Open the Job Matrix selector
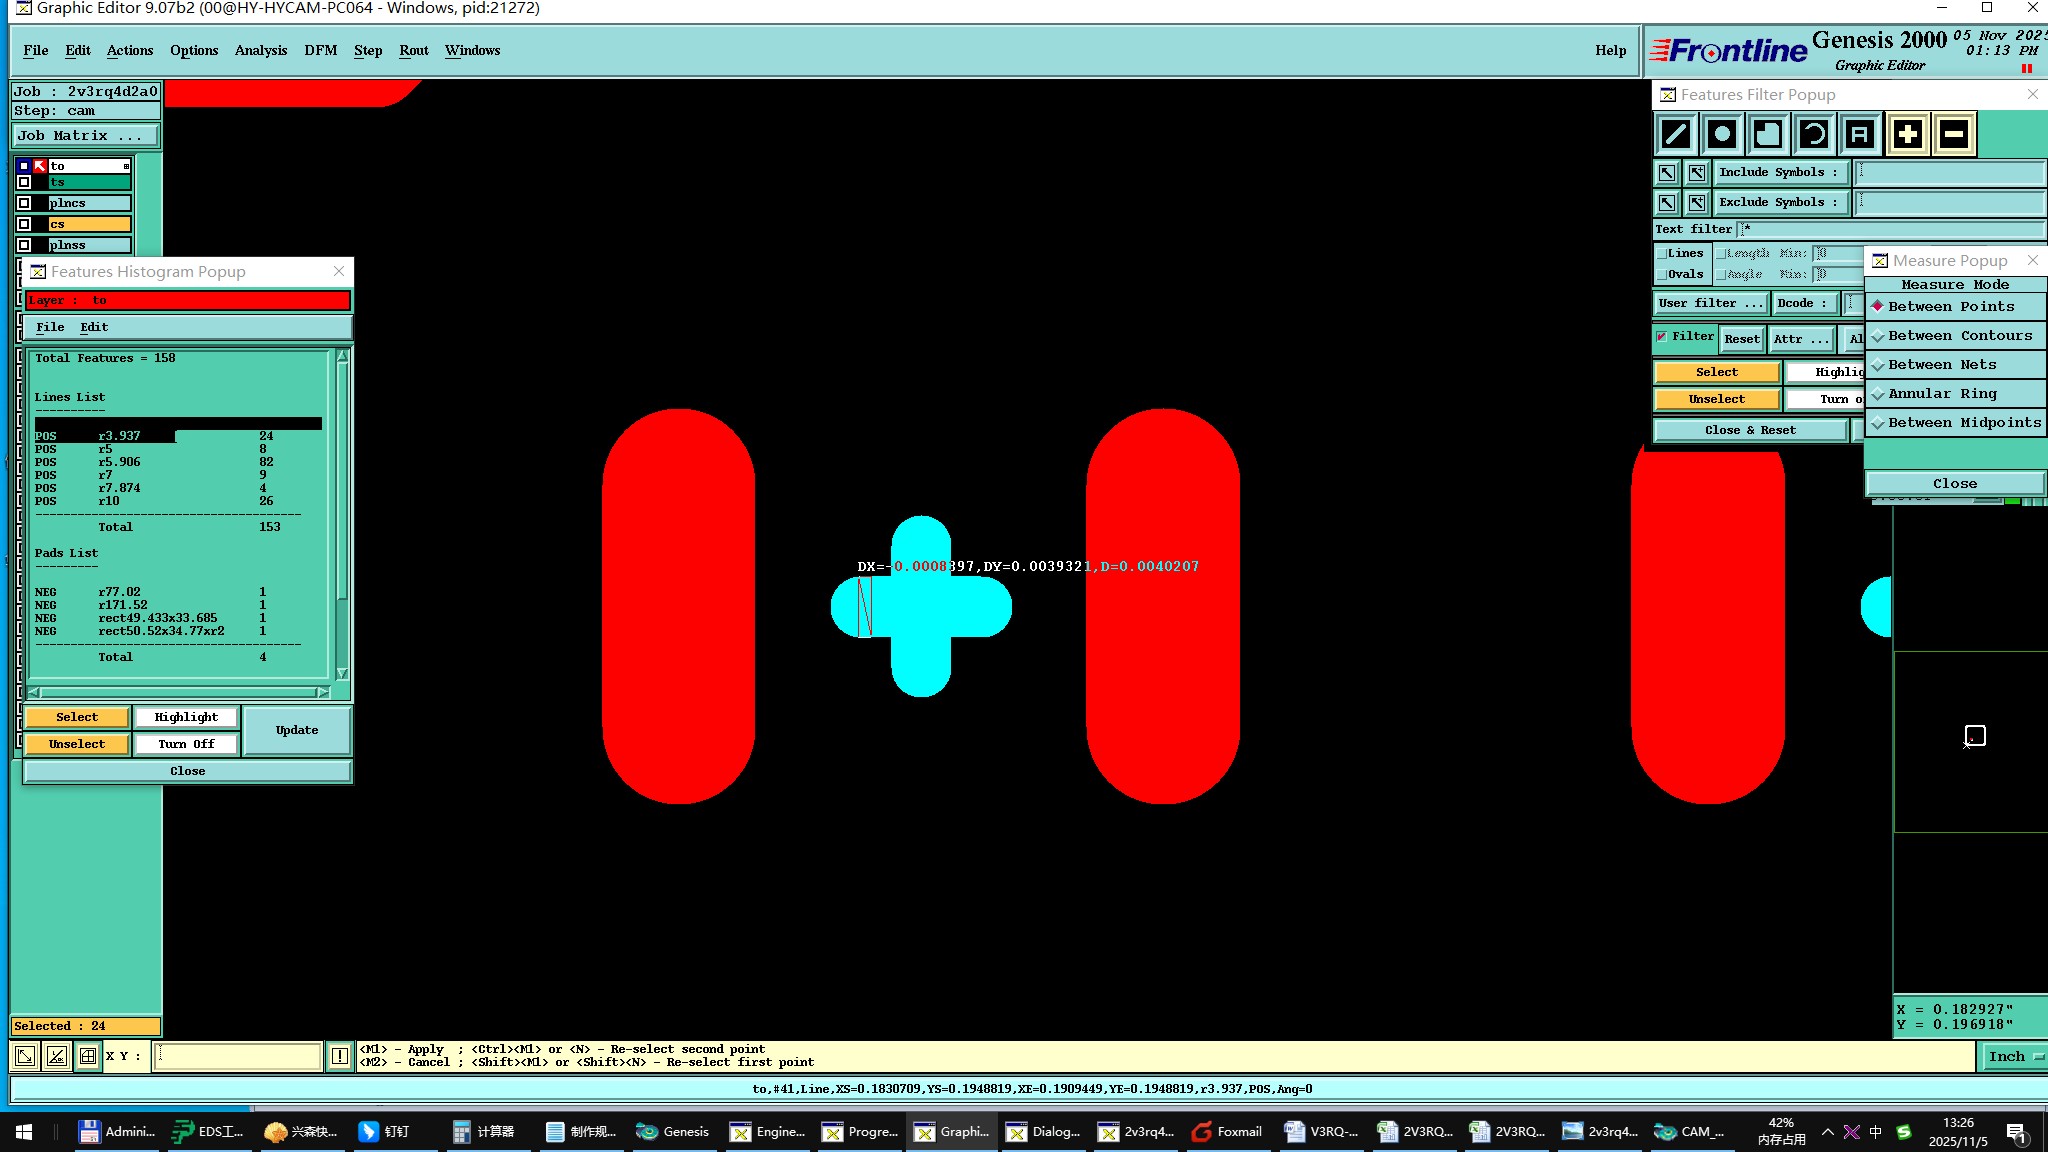The width and height of the screenshot is (2048, 1152). pos(85,136)
